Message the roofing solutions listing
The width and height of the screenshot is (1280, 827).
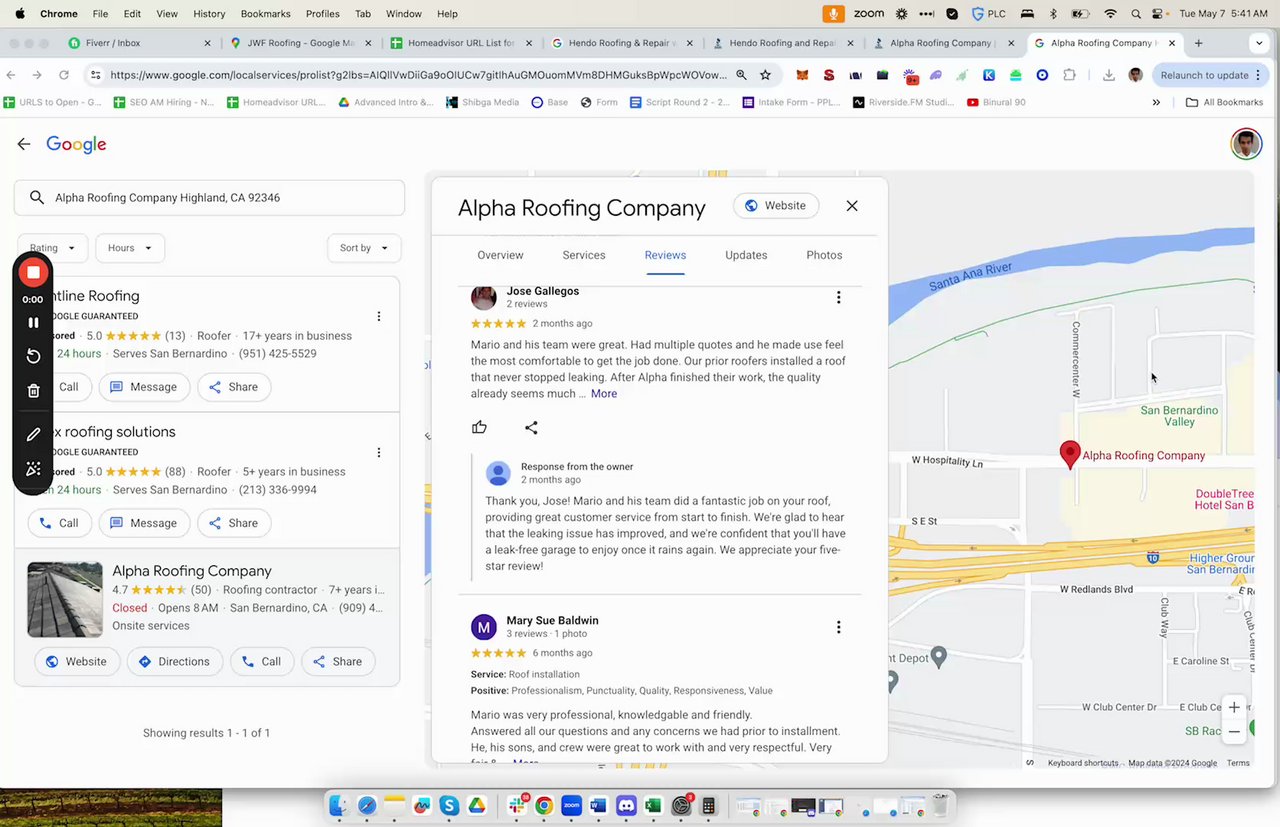pyautogui.click(x=144, y=523)
